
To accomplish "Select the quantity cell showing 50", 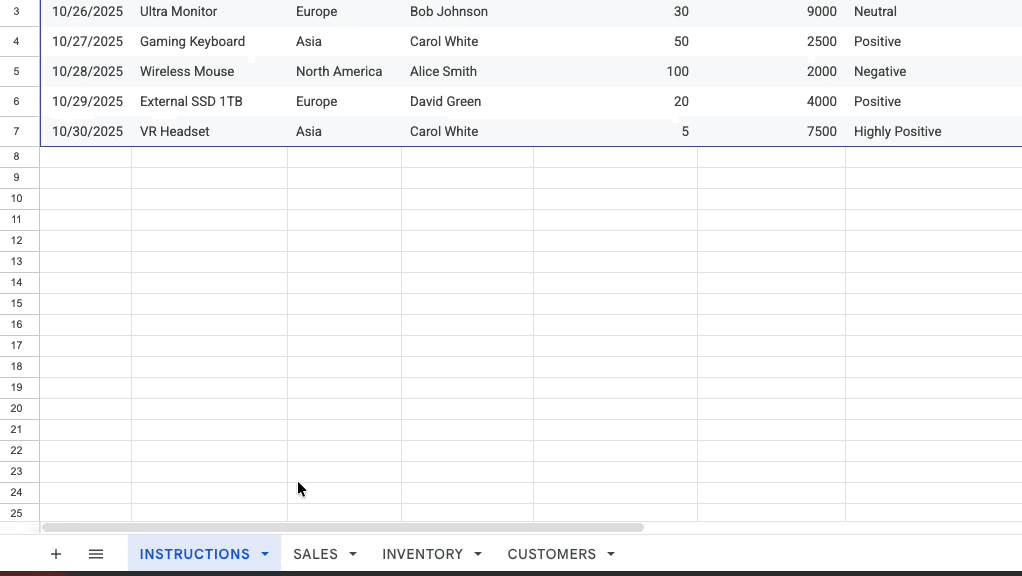I will (615, 42).
